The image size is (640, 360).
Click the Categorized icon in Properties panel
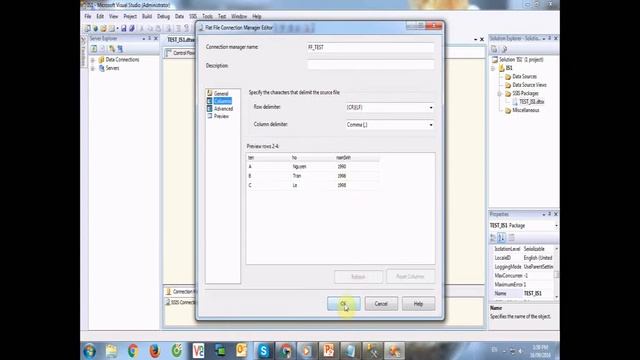(x=493, y=238)
